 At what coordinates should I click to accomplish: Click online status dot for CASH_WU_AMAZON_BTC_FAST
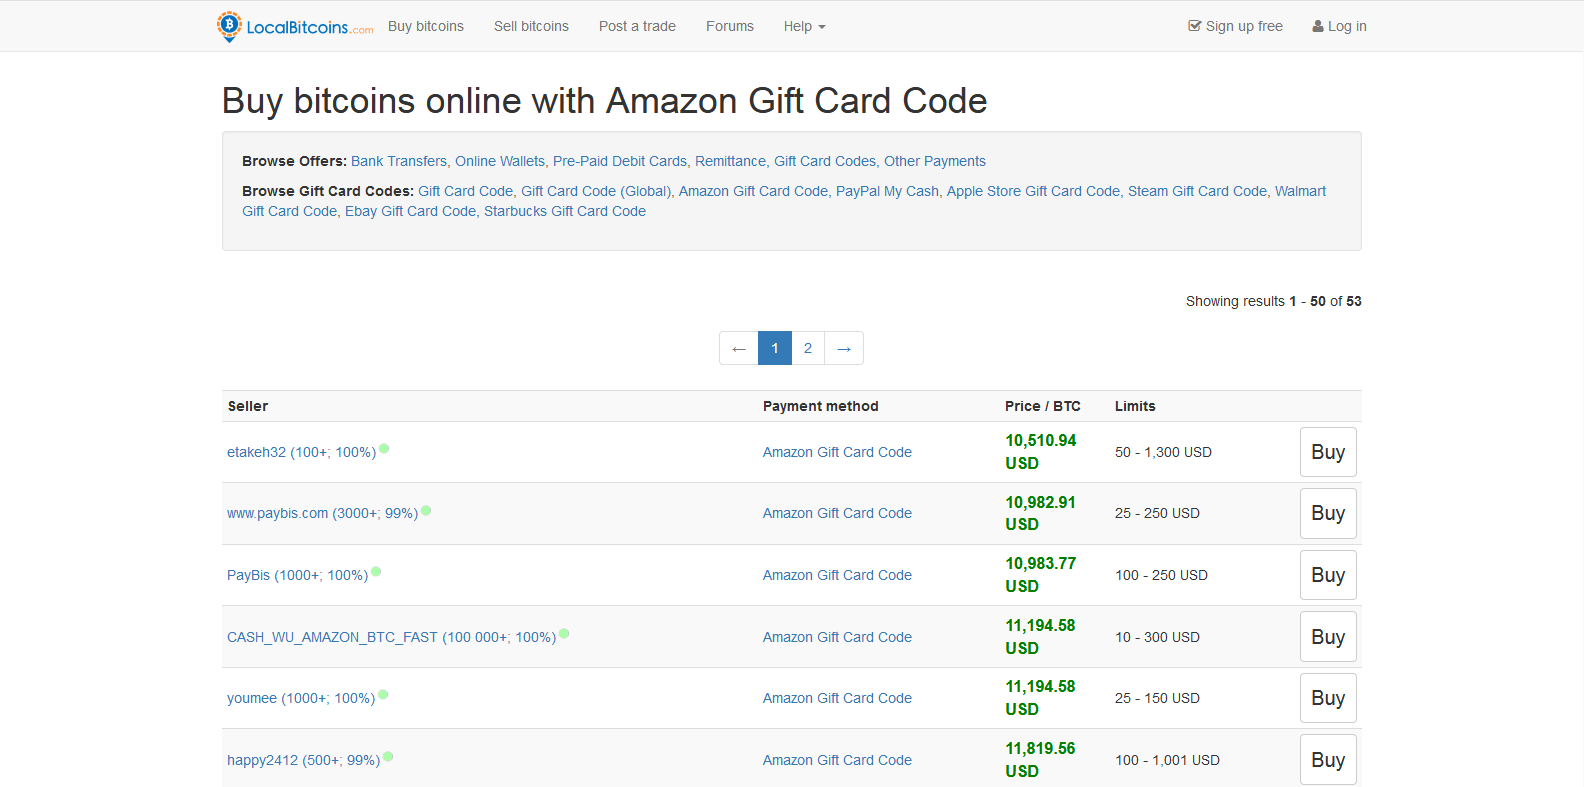point(564,634)
